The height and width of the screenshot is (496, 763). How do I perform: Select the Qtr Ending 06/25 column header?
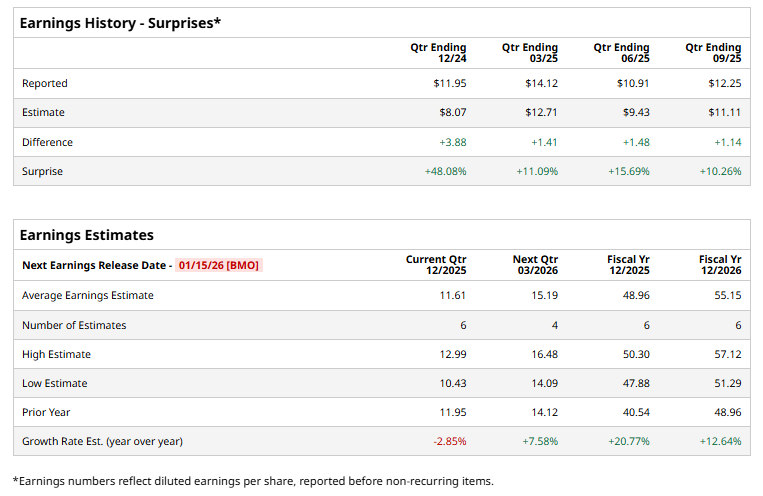click(621, 53)
